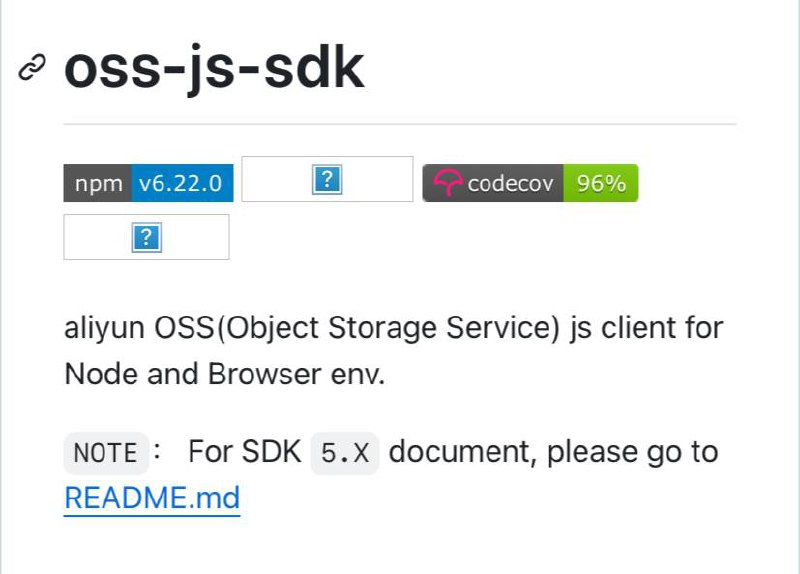Click the broken image question mark next to npm badge
Viewport: 800px width, 574px height.
point(327,180)
